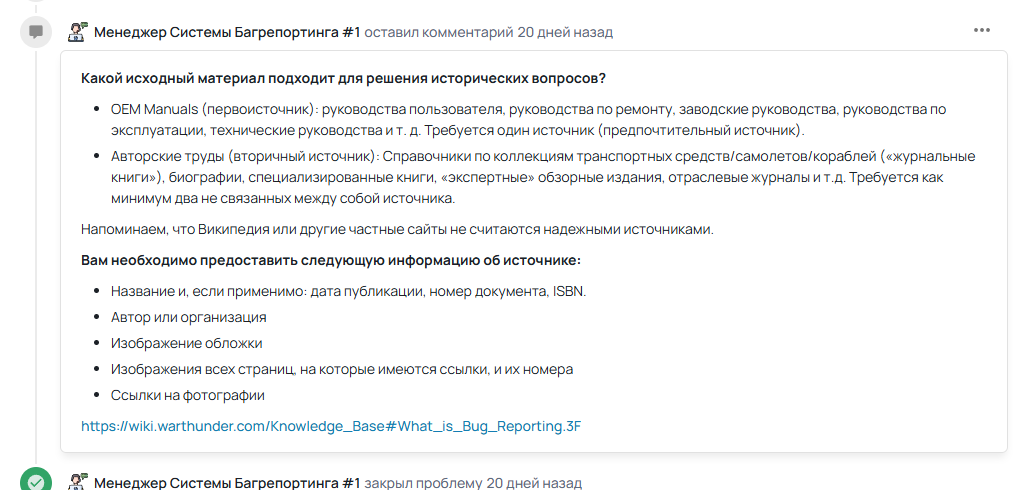Click the bold "Вам необходимо предоставить" heading
1028x490 pixels.
tap(331, 260)
